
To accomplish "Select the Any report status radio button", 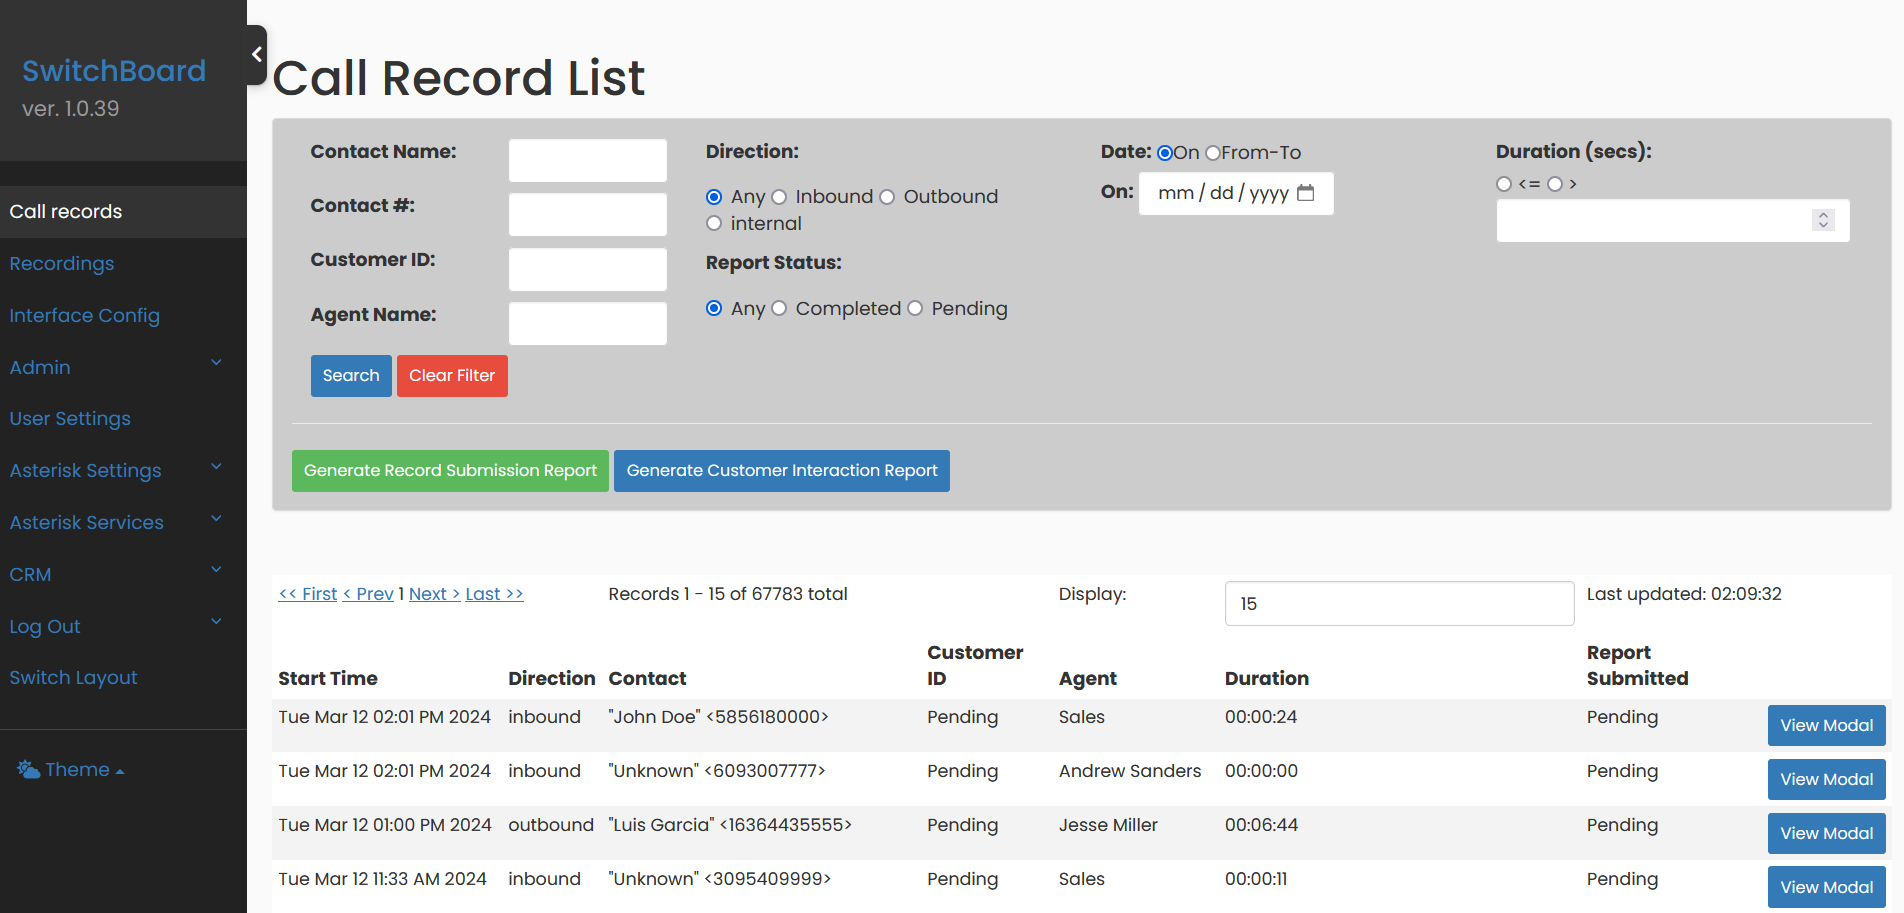I will click(714, 309).
